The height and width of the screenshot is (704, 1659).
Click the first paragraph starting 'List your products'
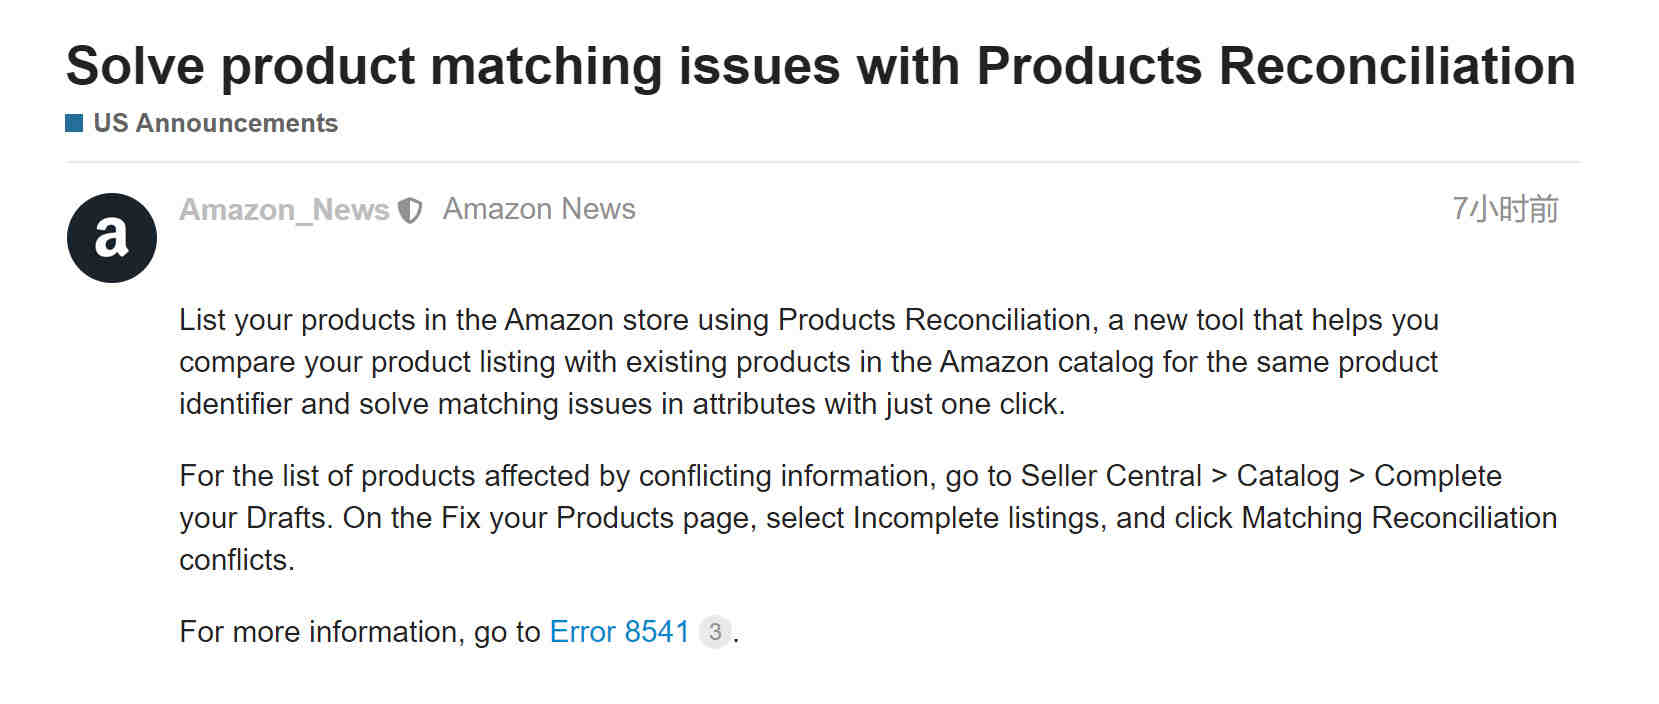coord(809,362)
